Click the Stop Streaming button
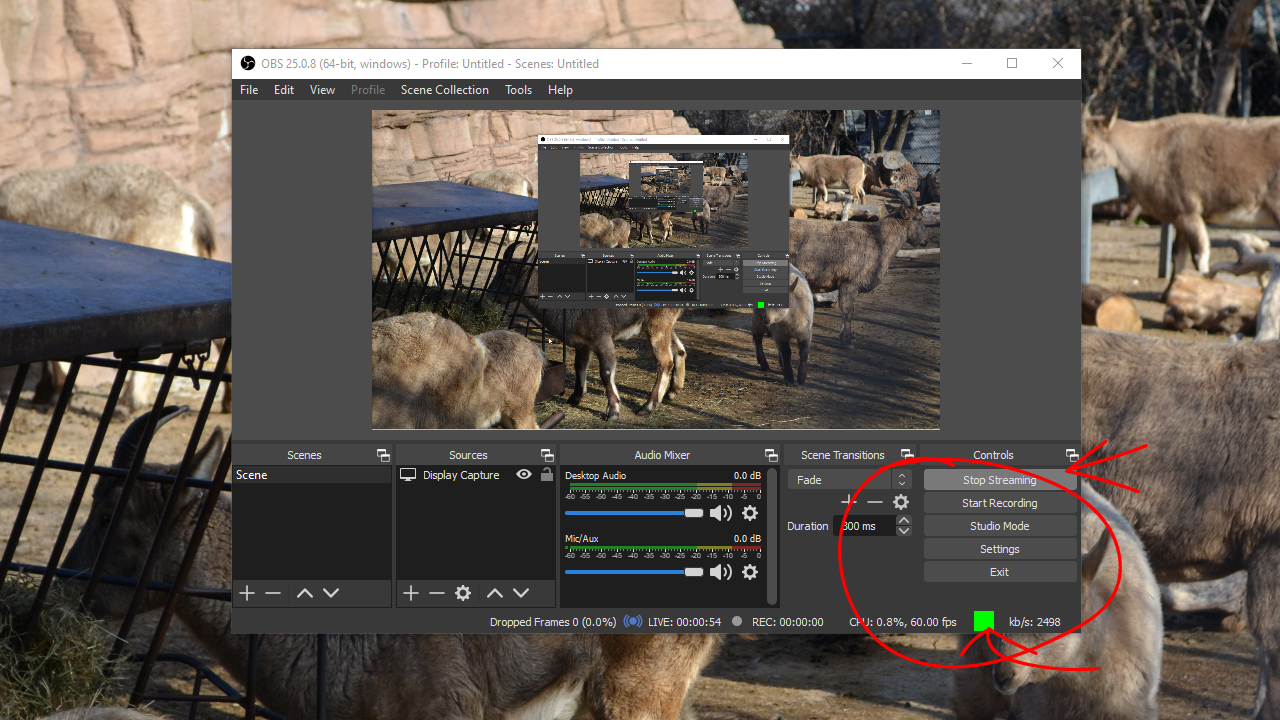Image resolution: width=1280 pixels, height=720 pixels. point(999,480)
